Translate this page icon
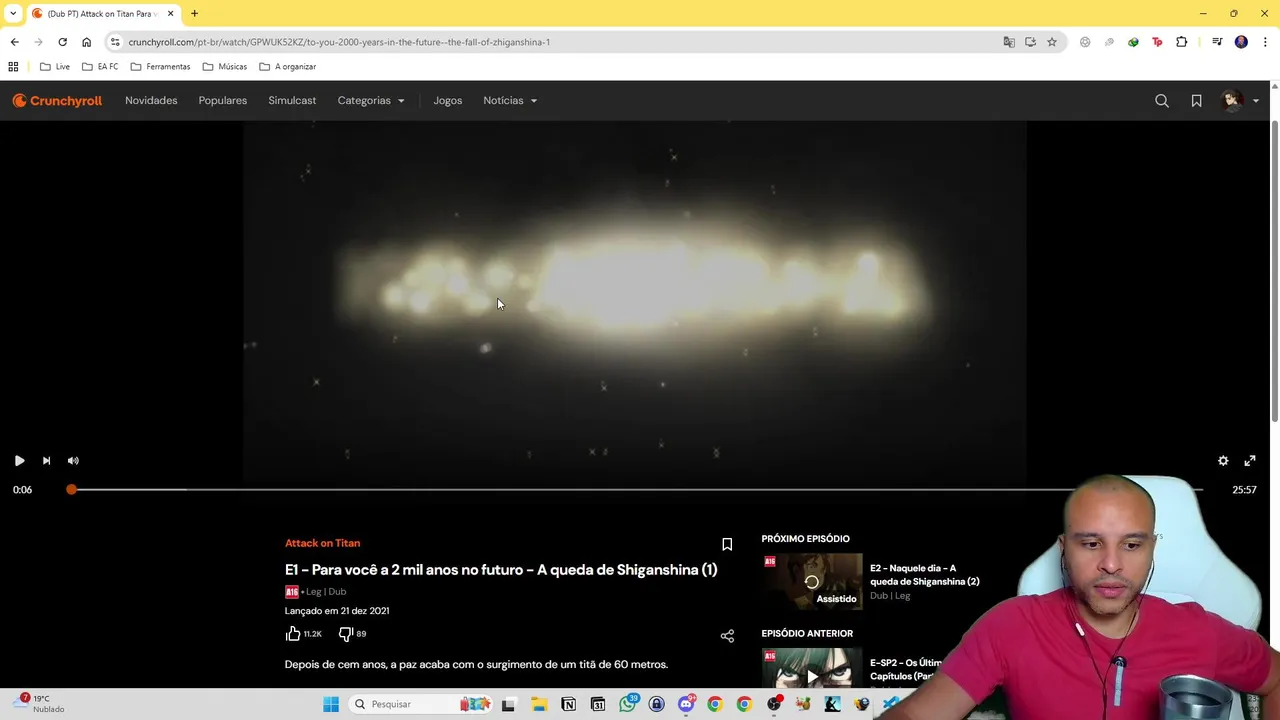This screenshot has width=1280, height=720. tap(1009, 42)
